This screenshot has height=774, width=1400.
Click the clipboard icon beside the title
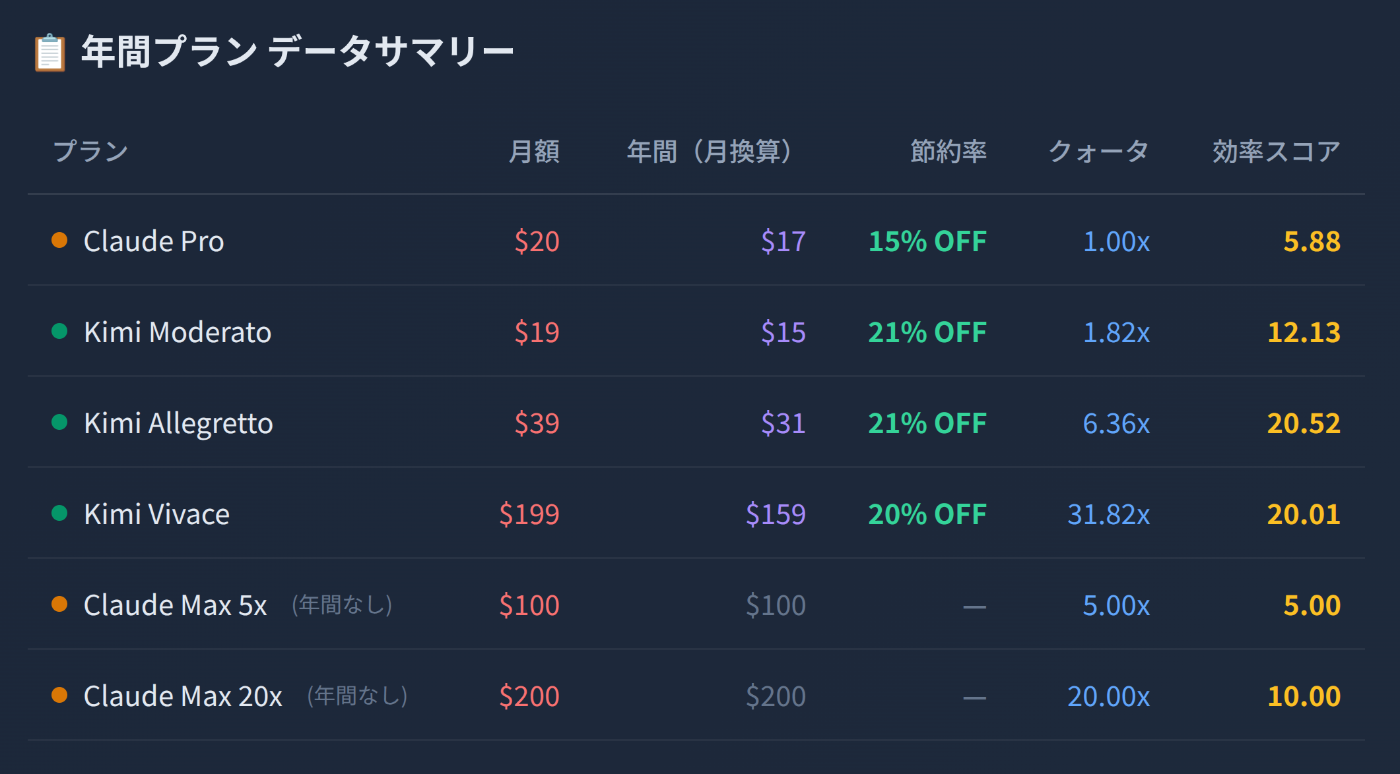49,52
